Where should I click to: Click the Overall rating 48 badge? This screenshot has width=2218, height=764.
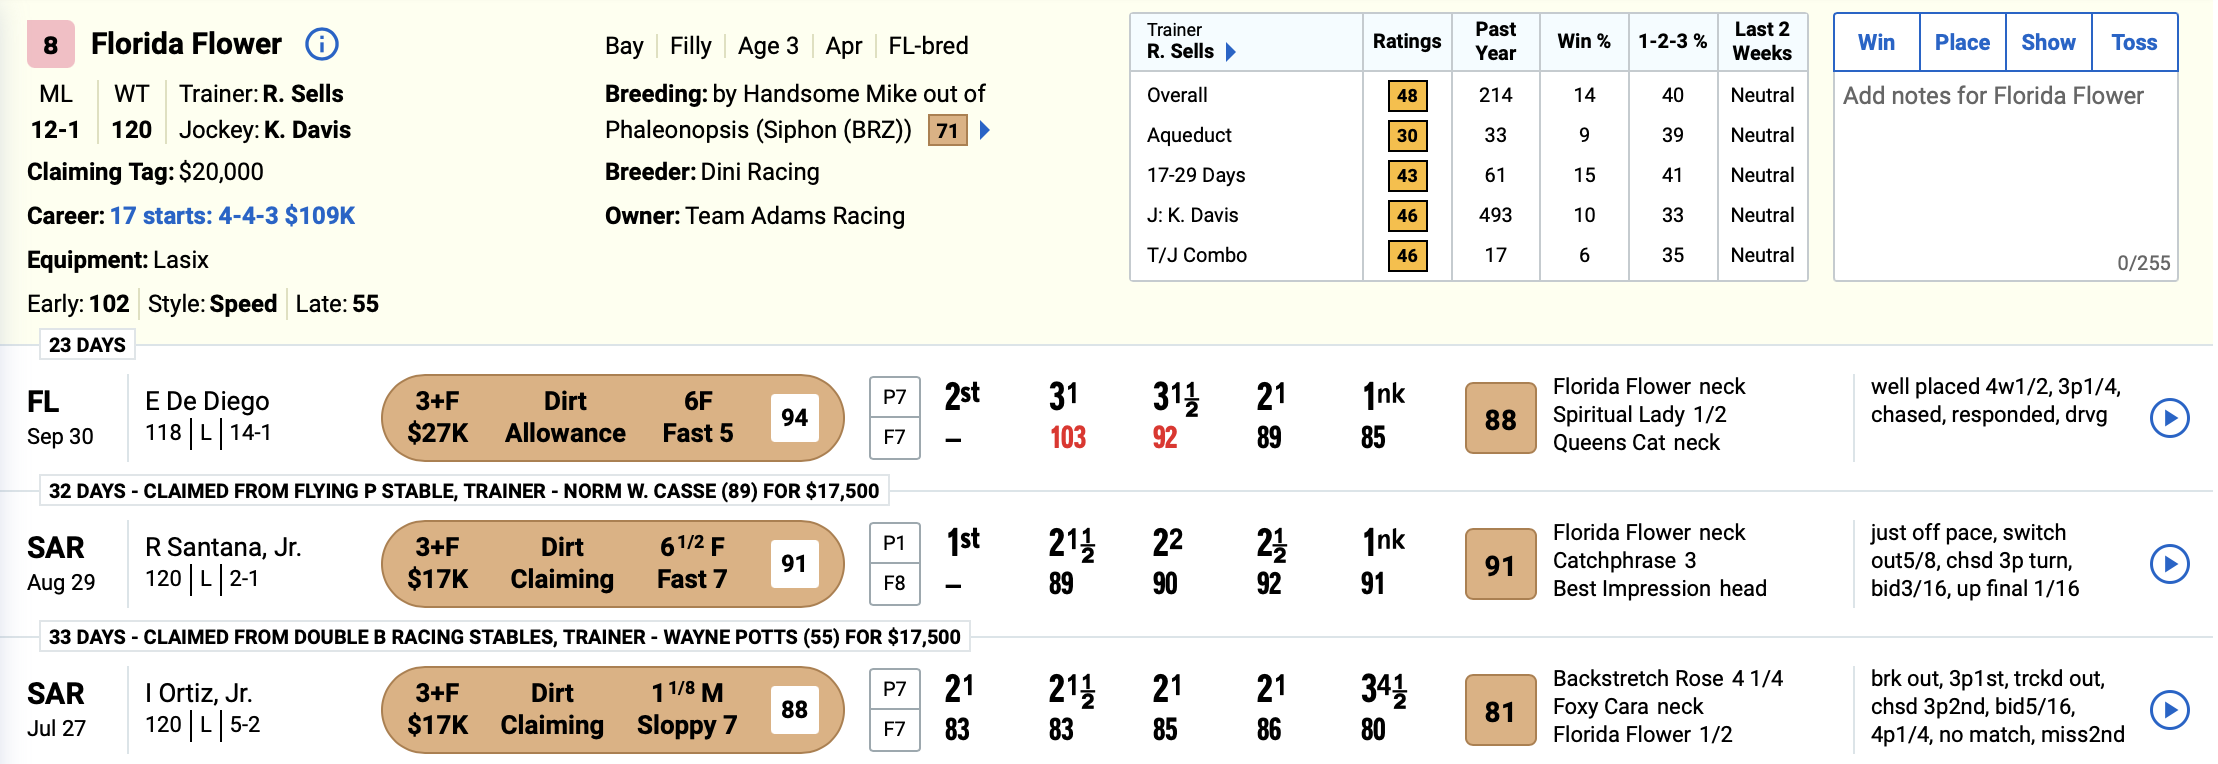pyautogui.click(x=1407, y=95)
